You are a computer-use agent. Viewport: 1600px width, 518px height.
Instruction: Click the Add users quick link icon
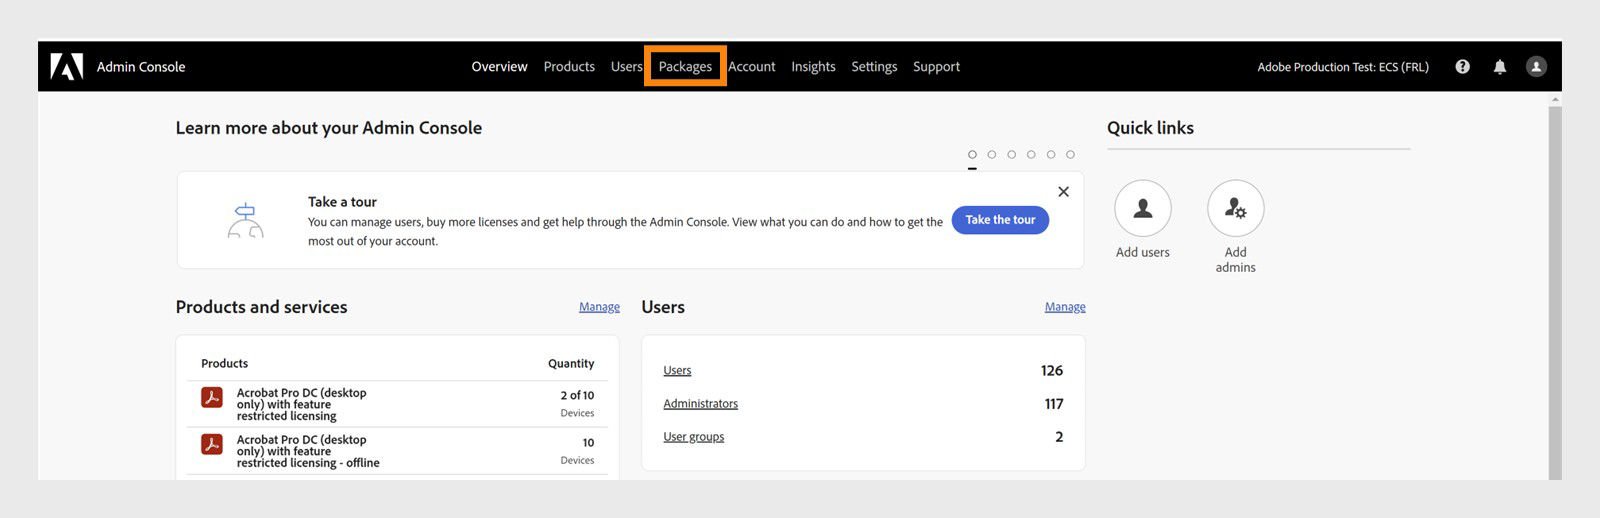pos(1142,208)
